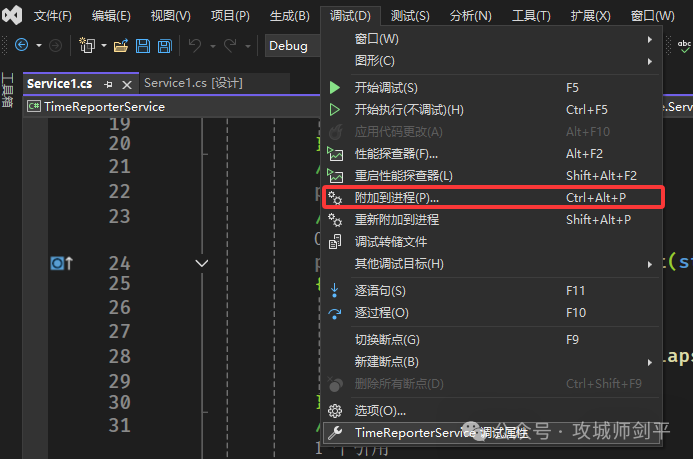Click the Start Without Debugging outline play icon
693x459 pixels.
click(x=335, y=110)
